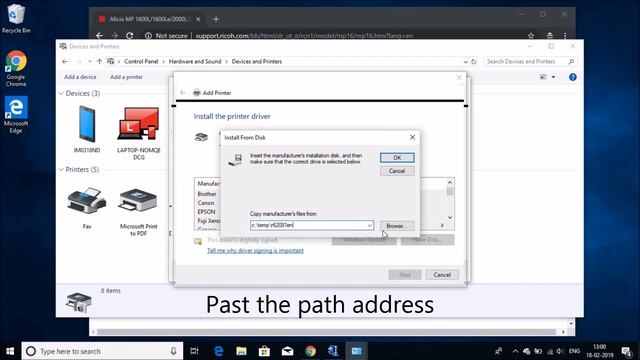Click Cancel in the Add Printer wizard
Image resolution: width=640 pixels, height=360 pixels.
click(442, 275)
